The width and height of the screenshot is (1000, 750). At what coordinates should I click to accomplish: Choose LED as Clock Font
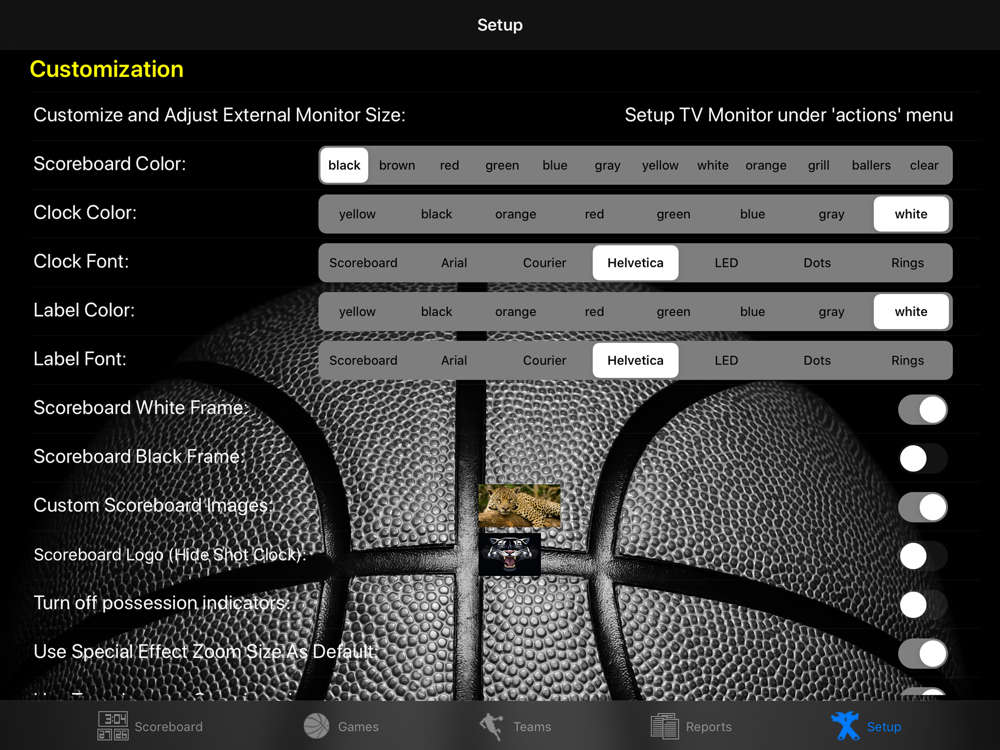[726, 263]
